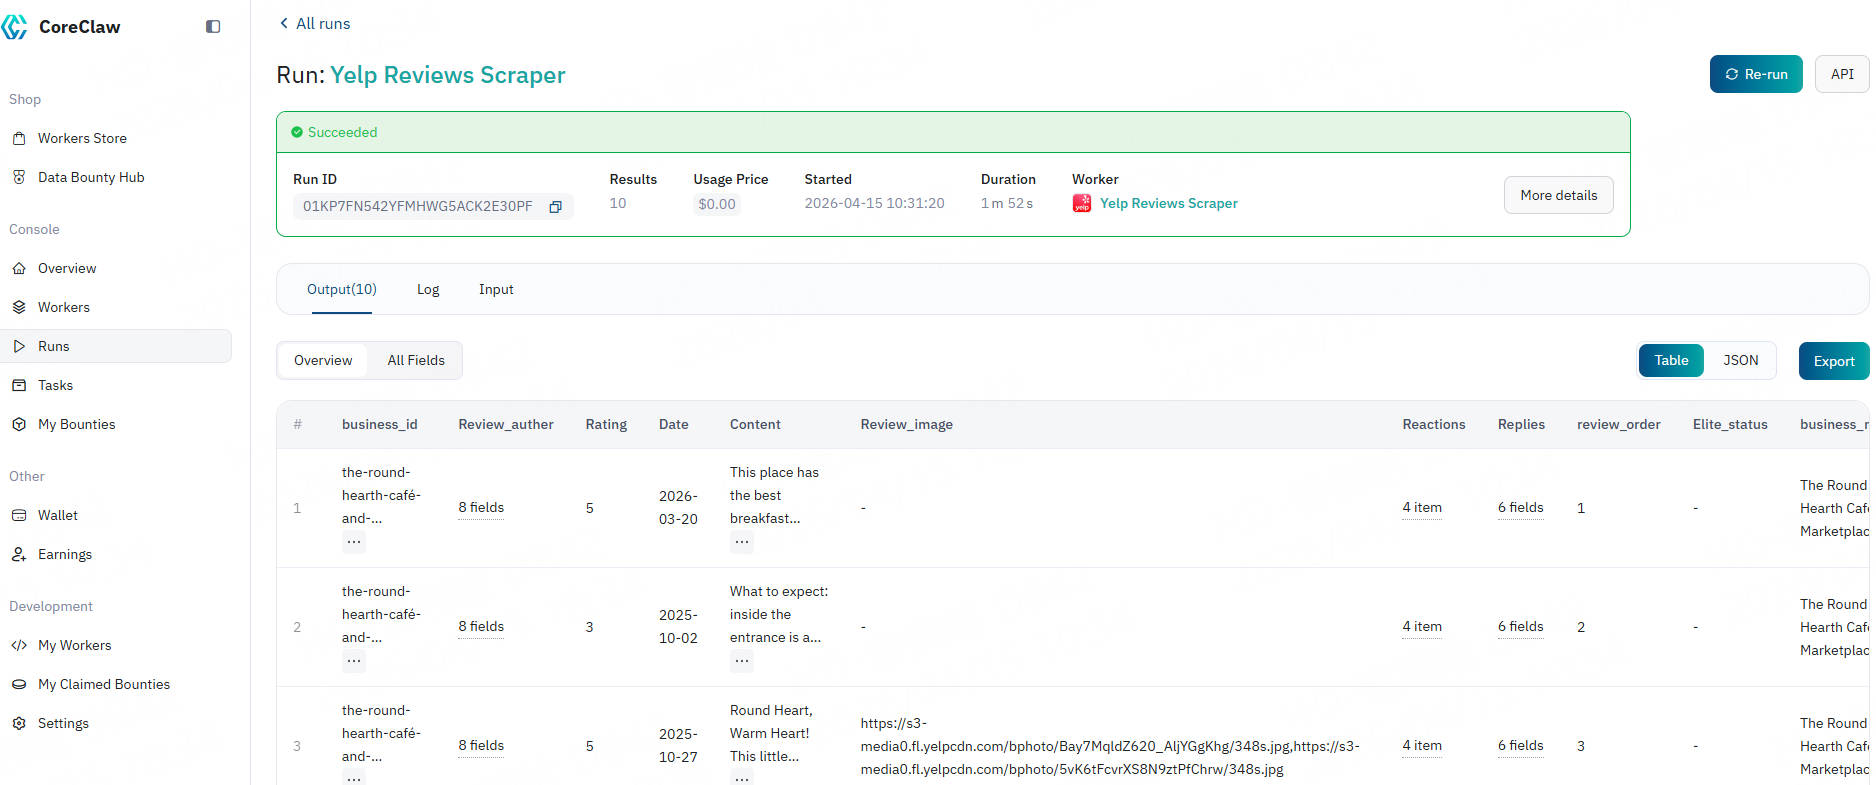Copy the Run ID with the copy icon
The image size is (1876, 785).
click(555, 207)
